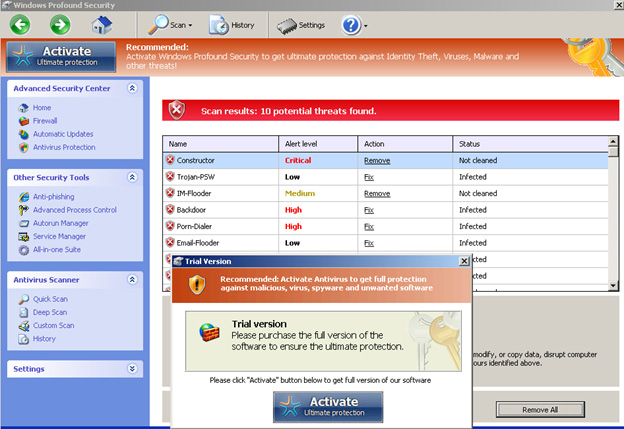Click the Critical alert level cell
Viewport: 624px width, 429px height.
tap(298, 160)
